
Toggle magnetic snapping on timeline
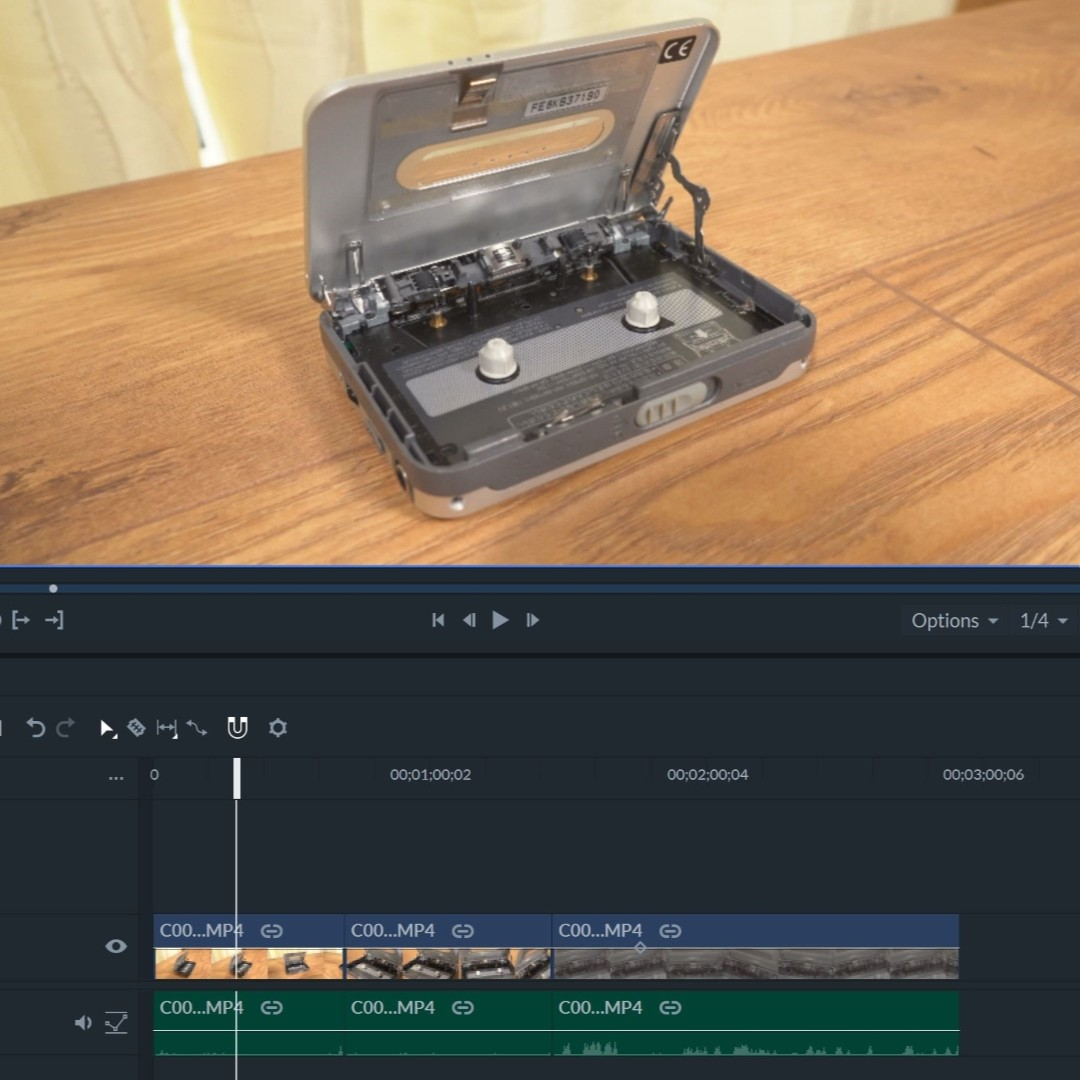pos(237,728)
